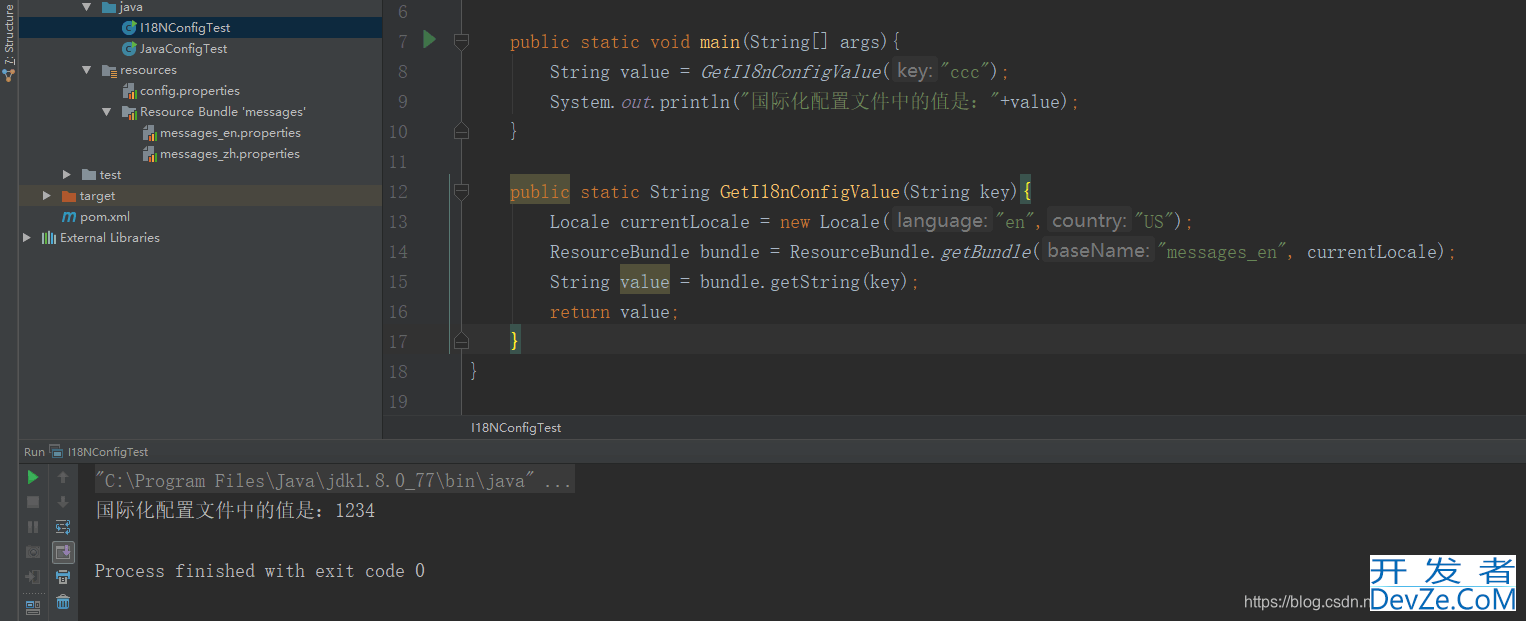The image size is (1526, 621).
Task: Click Resource Bundle 'messages' icon
Action: pos(129,112)
